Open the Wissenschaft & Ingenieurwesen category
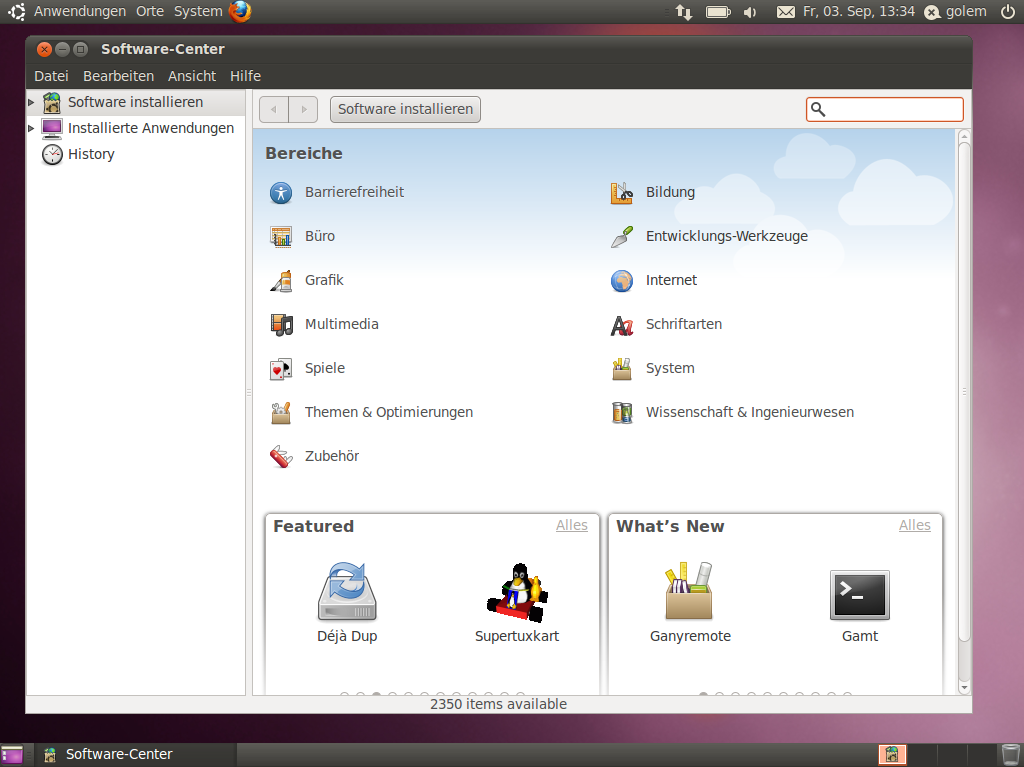The width and height of the screenshot is (1024, 767). click(x=749, y=412)
